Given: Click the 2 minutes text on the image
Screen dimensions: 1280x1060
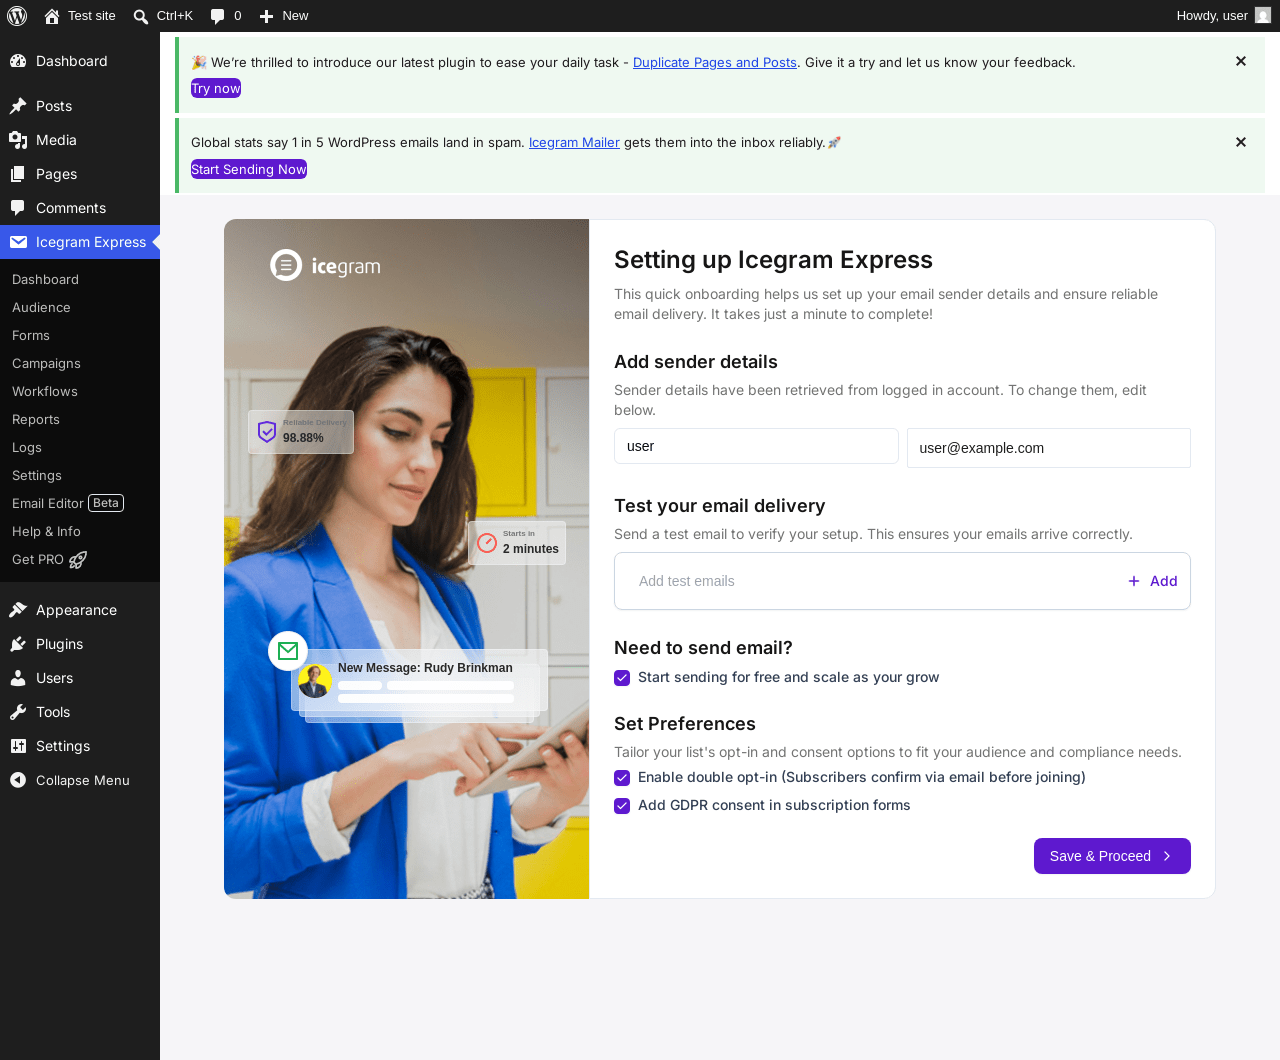Looking at the screenshot, I should 531,549.
